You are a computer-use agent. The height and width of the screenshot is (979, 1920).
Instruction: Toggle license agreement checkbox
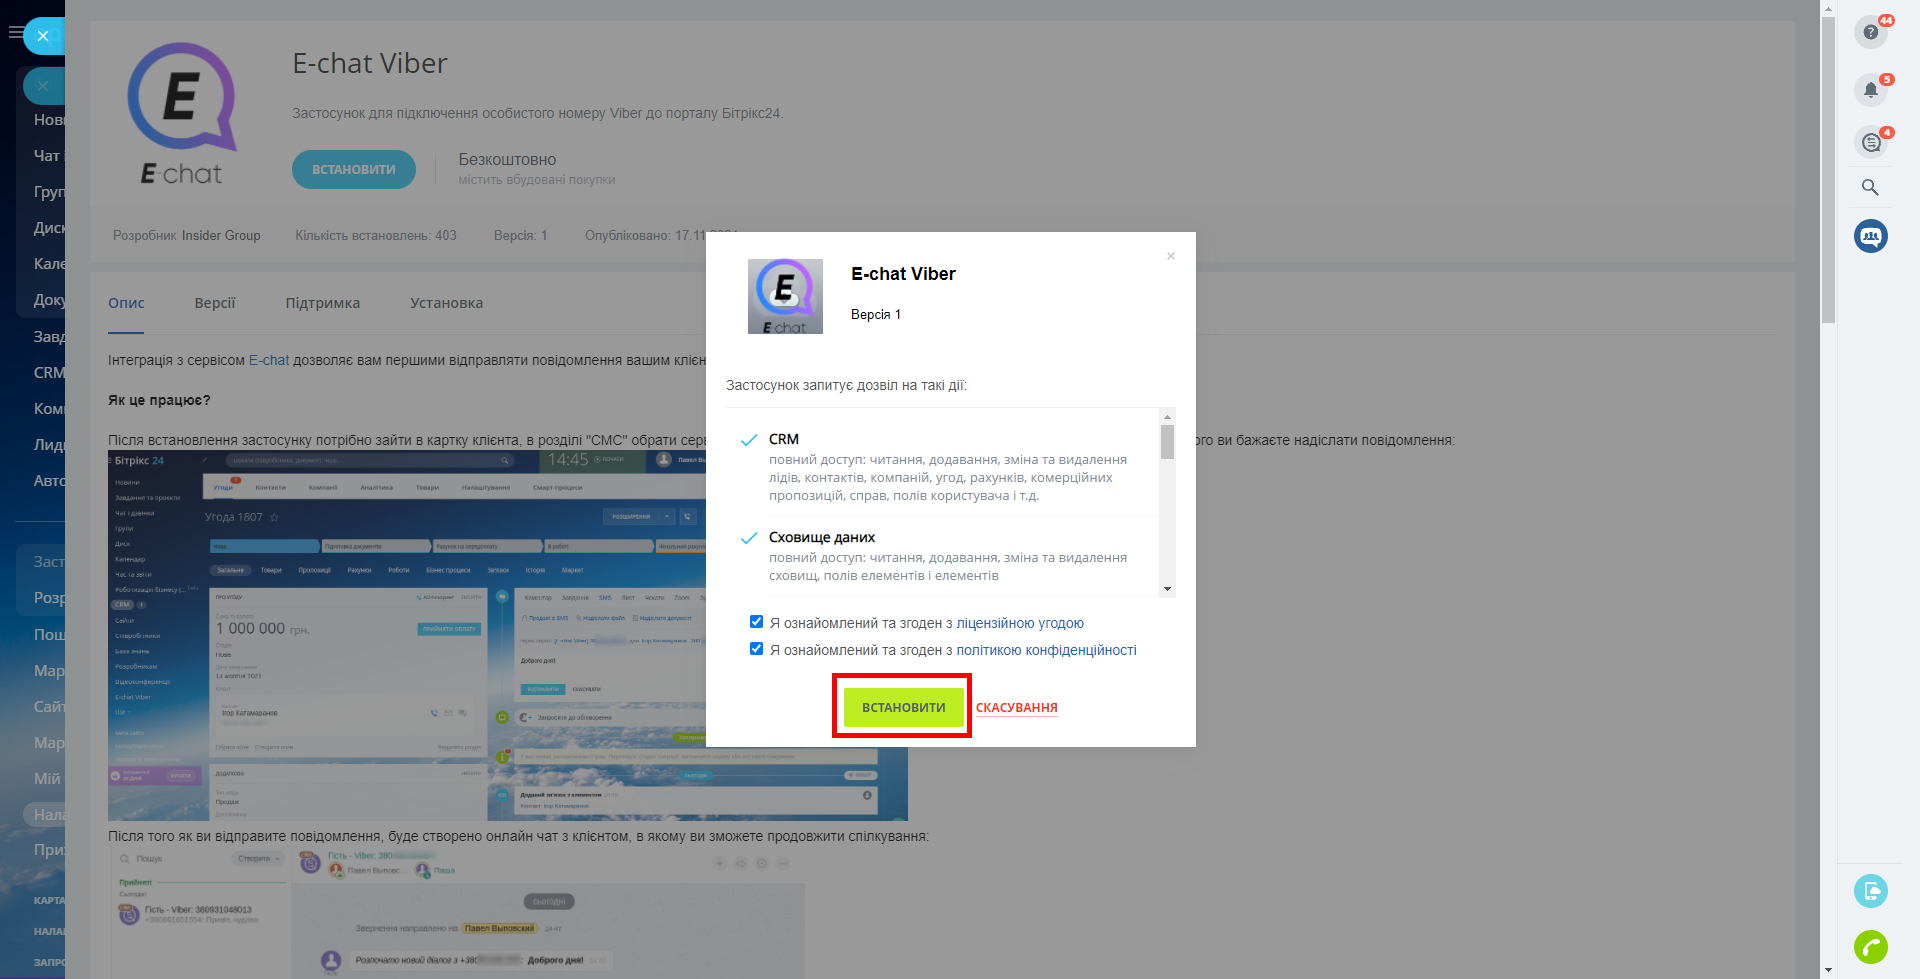[757, 622]
